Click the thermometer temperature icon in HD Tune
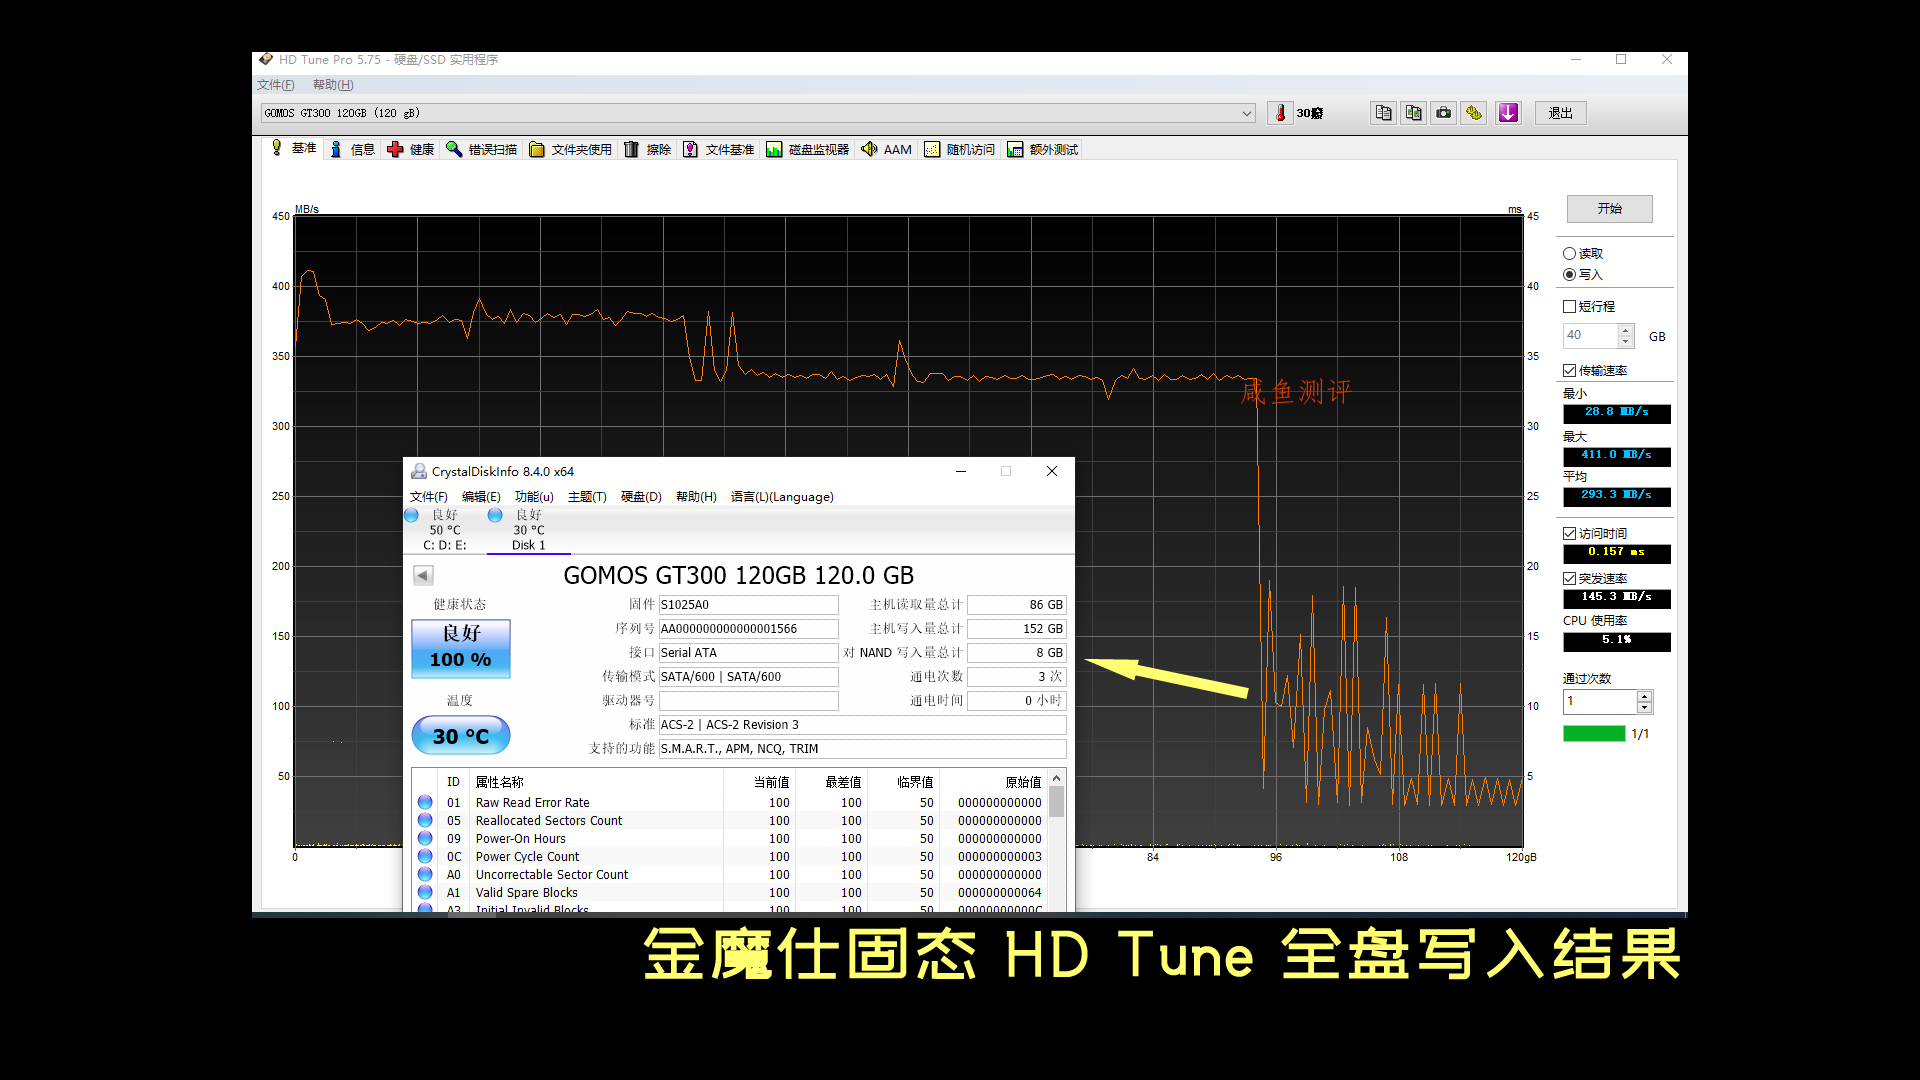Image resolution: width=1920 pixels, height=1080 pixels. pos(1280,113)
